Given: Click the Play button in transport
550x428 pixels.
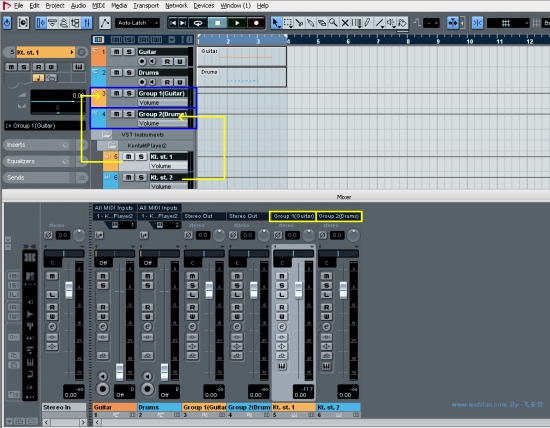Looking at the screenshot, I should (237, 23).
